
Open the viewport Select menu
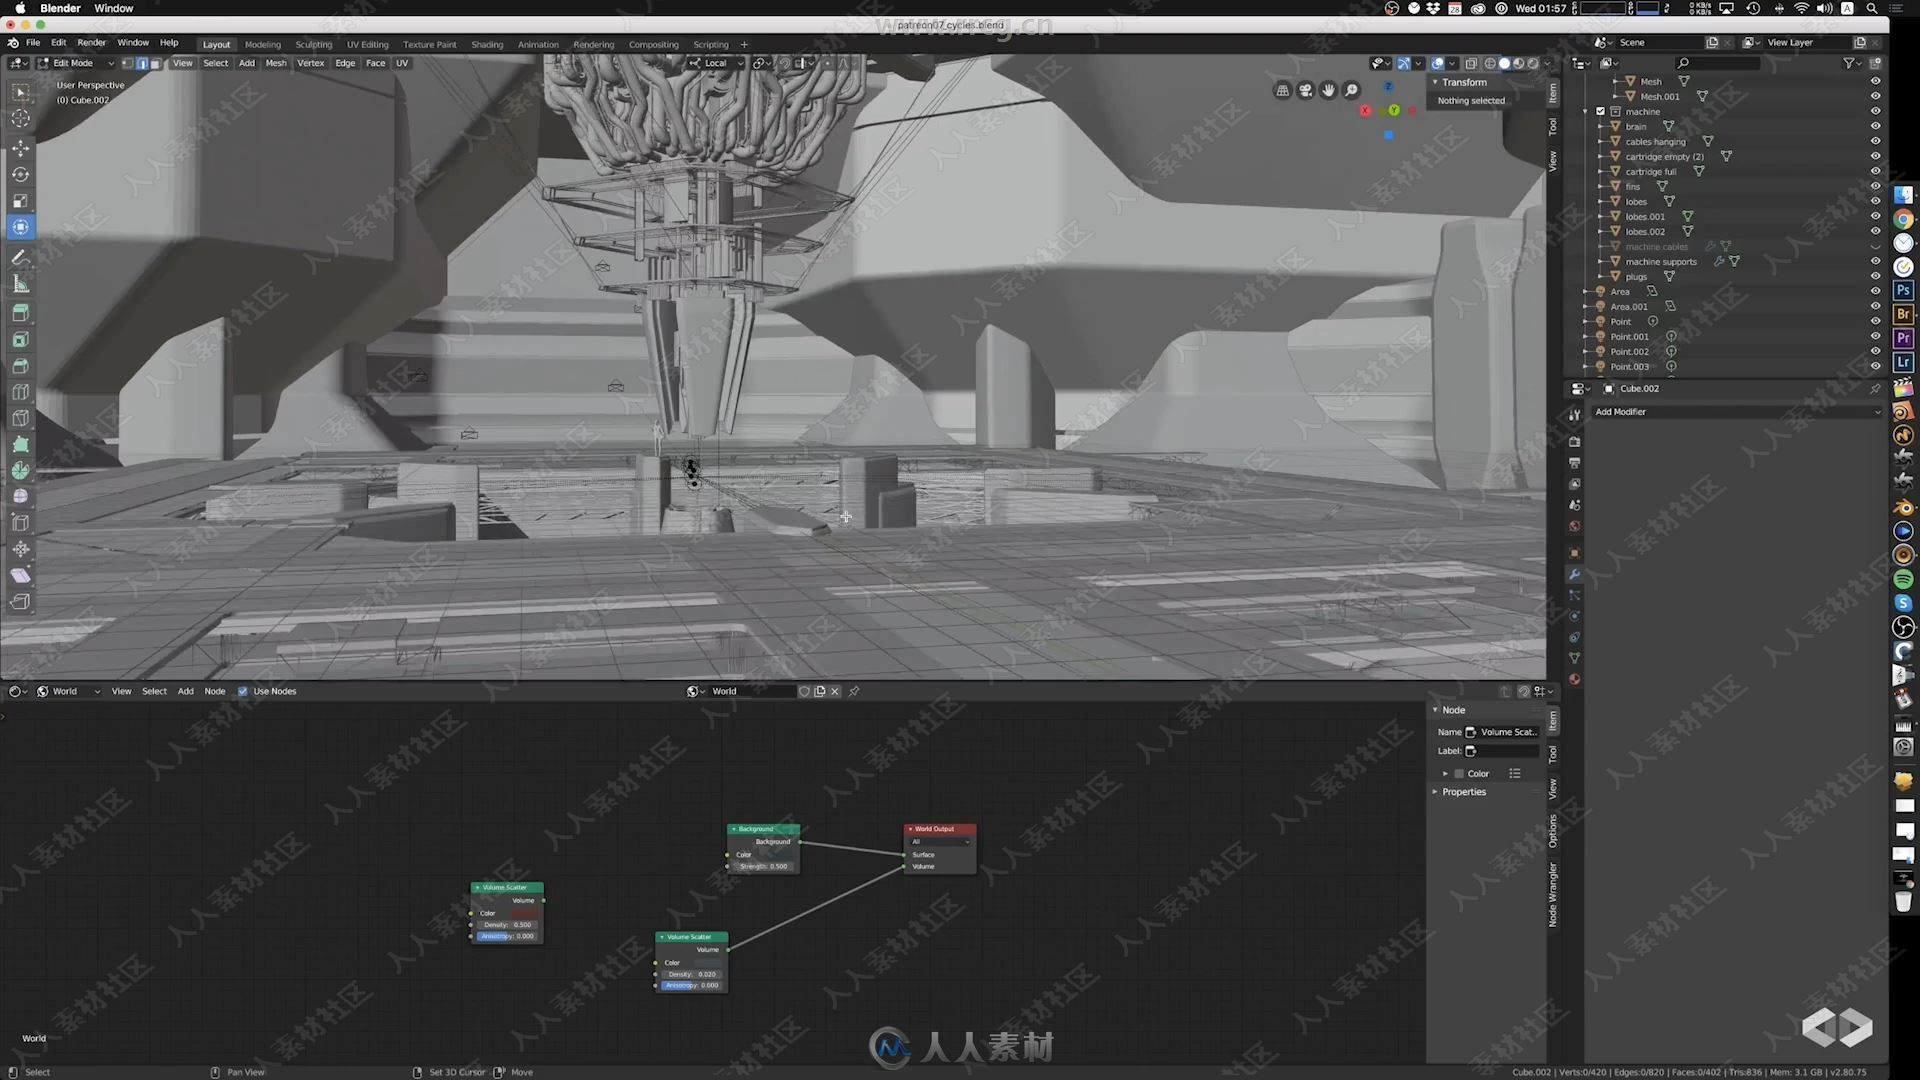pos(216,63)
